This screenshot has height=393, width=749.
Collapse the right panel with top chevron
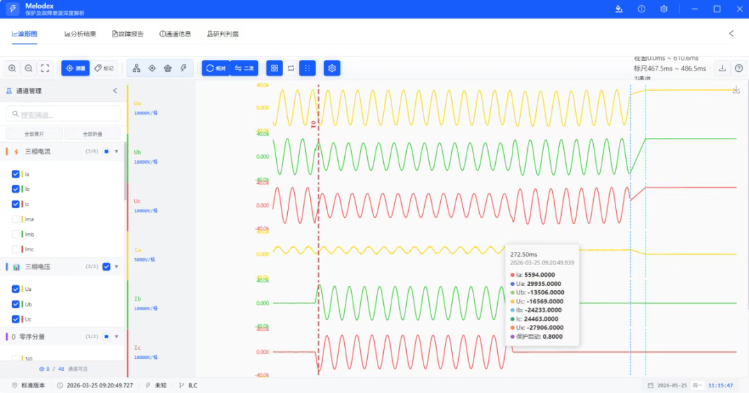(731, 33)
